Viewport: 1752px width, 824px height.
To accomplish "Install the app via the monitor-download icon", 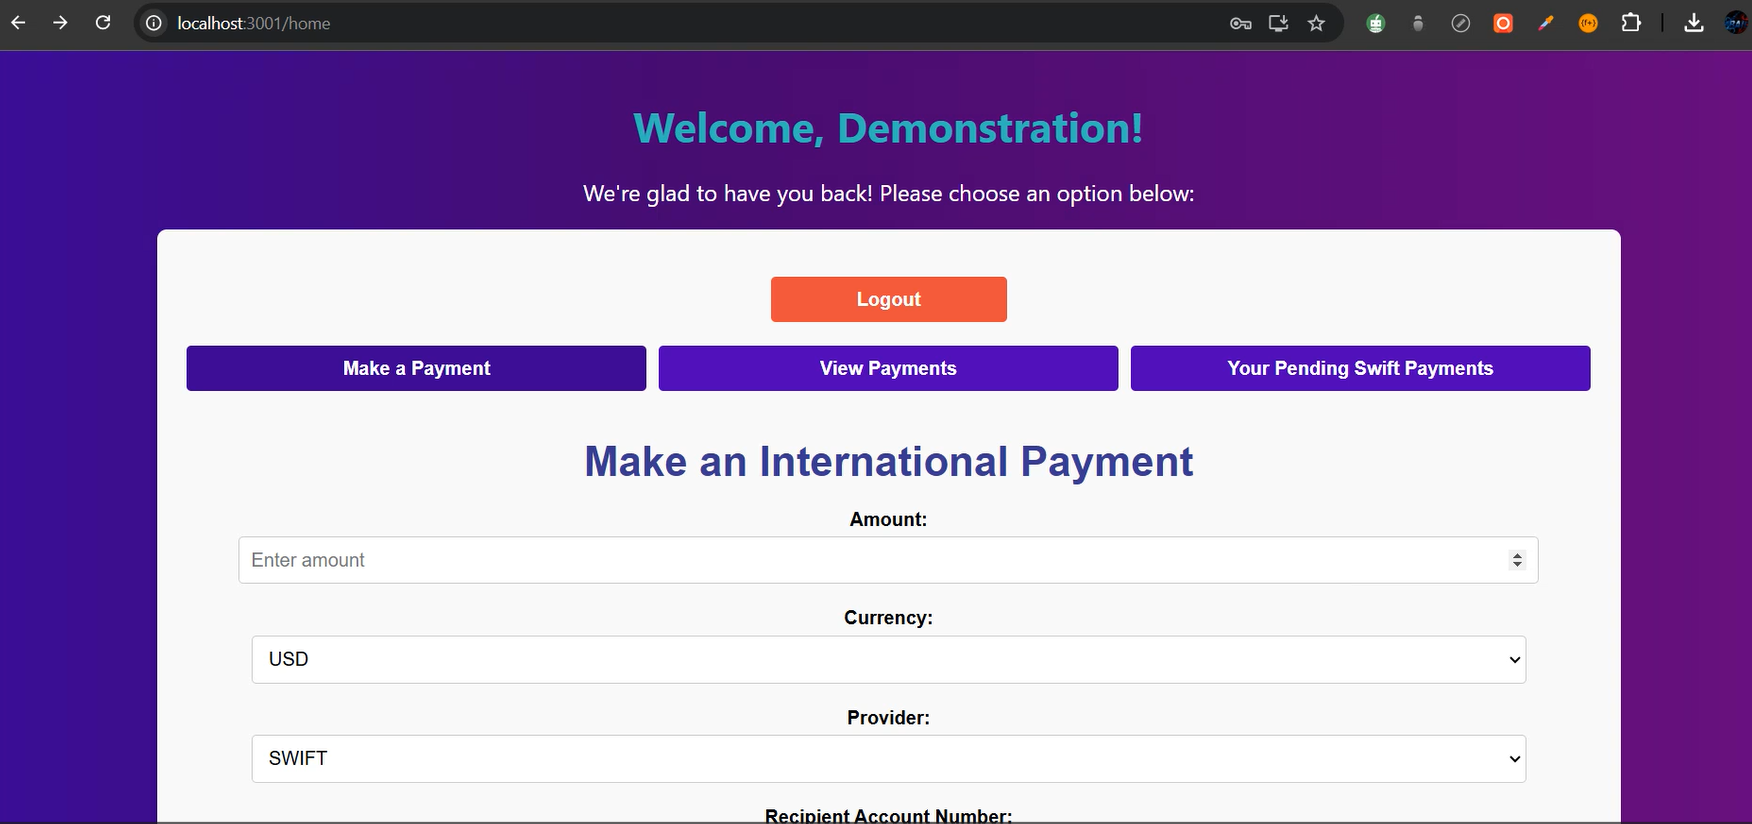I will [1278, 23].
